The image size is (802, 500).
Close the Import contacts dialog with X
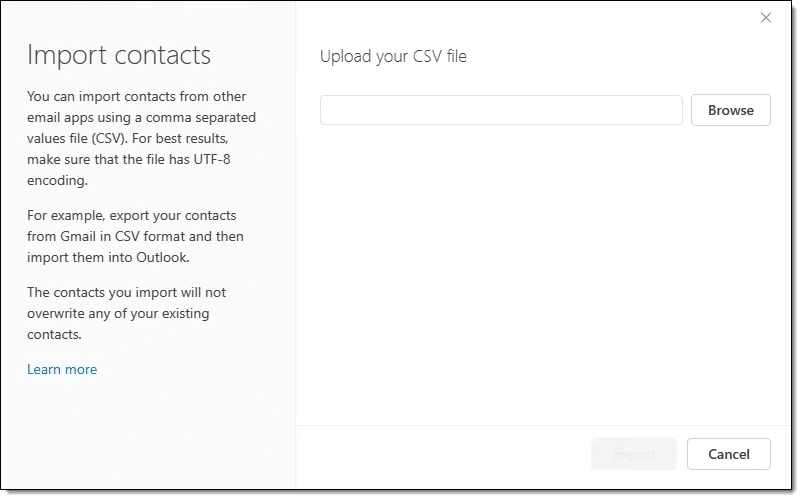766,17
